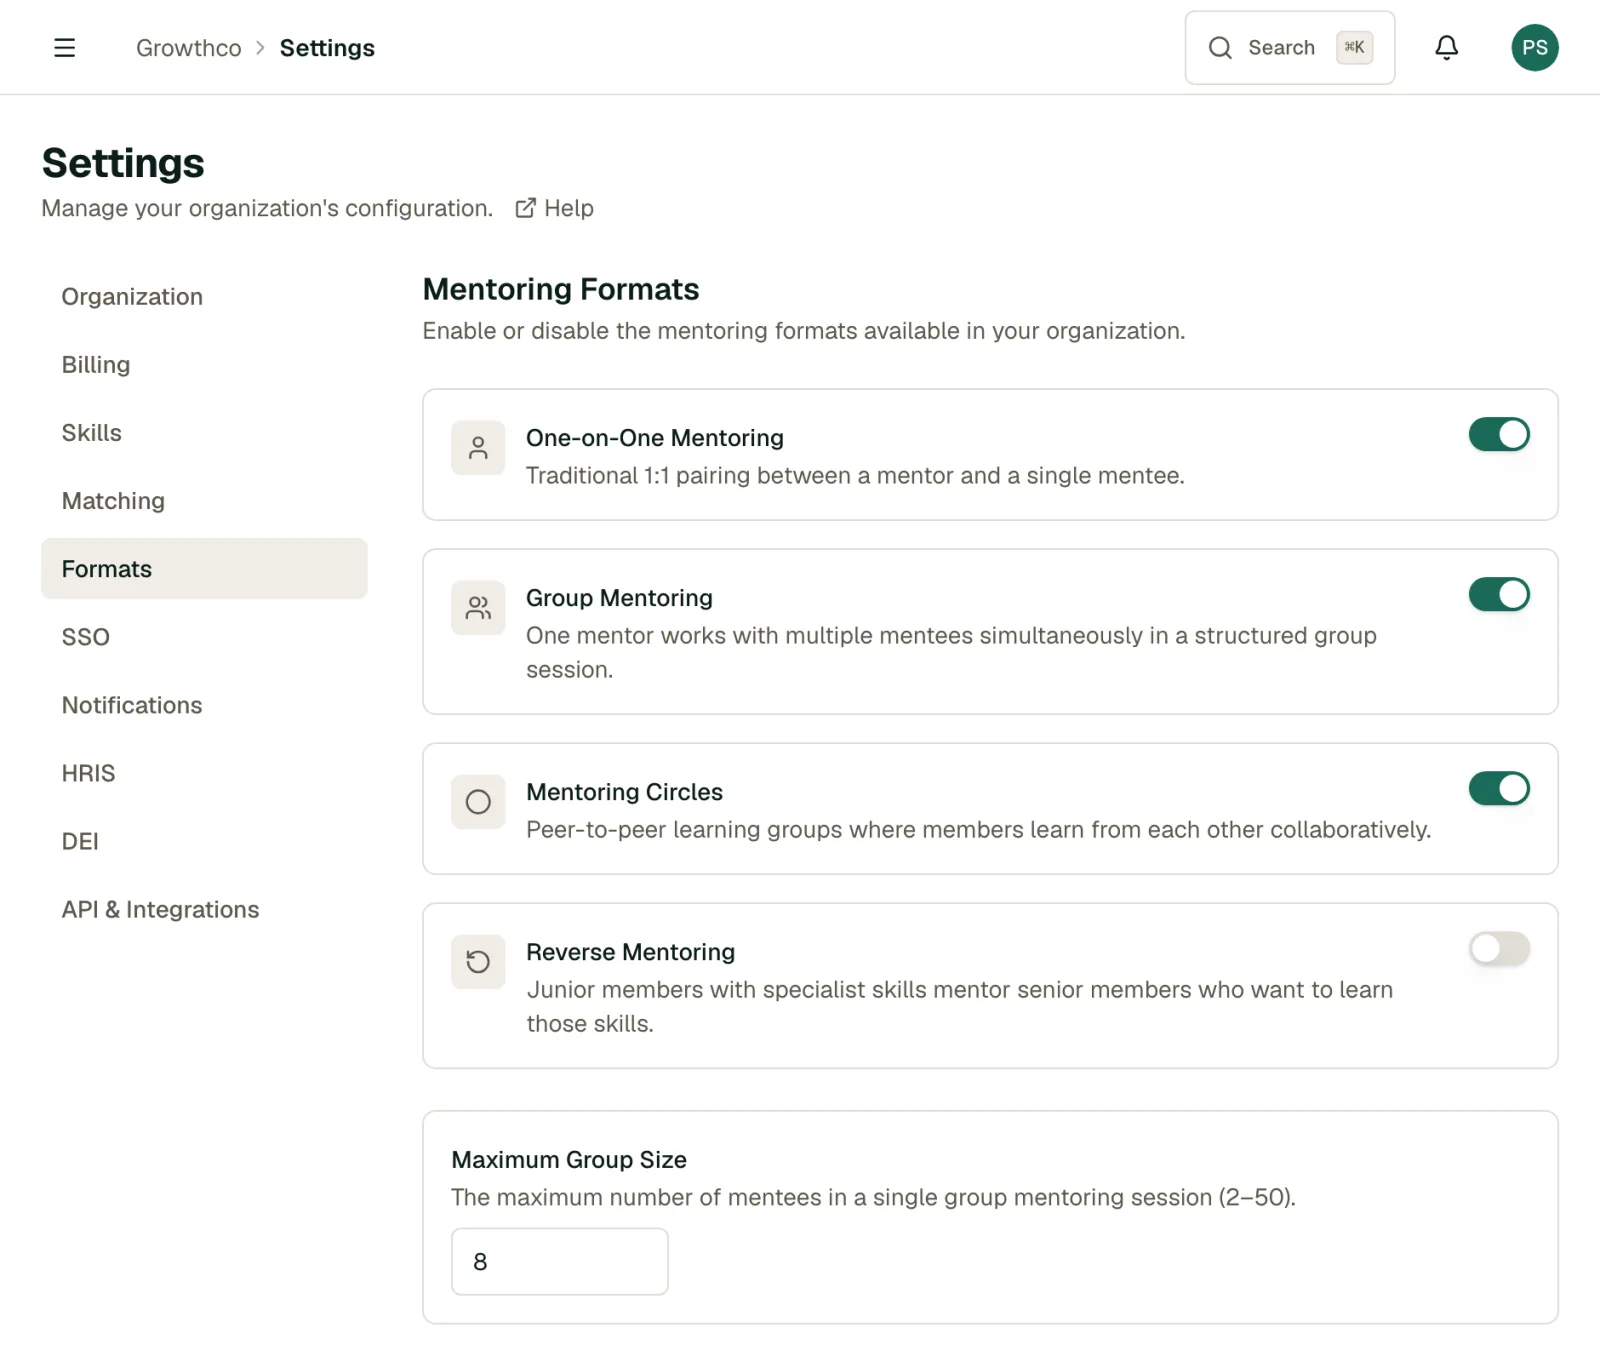Image resolution: width=1600 pixels, height=1362 pixels.
Task: Click the Group Mentoring people icon
Action: pyautogui.click(x=478, y=608)
